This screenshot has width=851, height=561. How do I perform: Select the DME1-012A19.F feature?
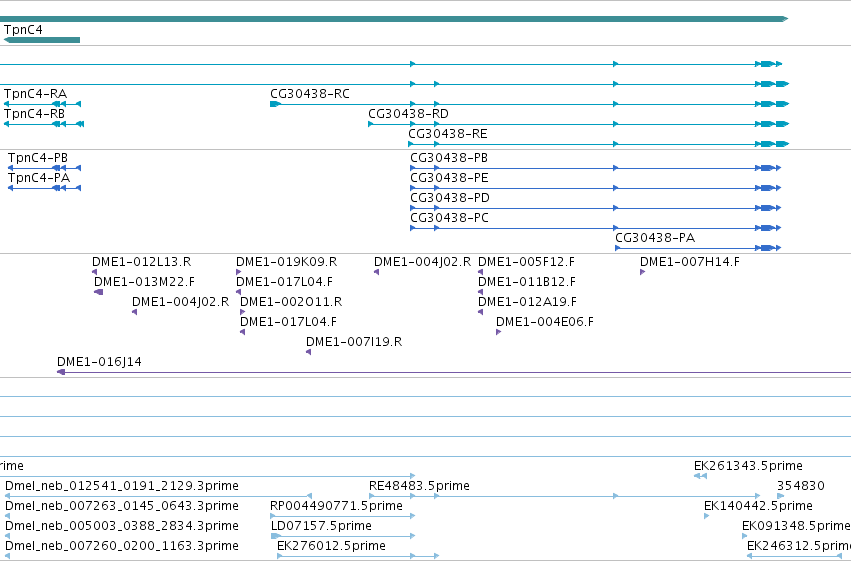point(528,302)
